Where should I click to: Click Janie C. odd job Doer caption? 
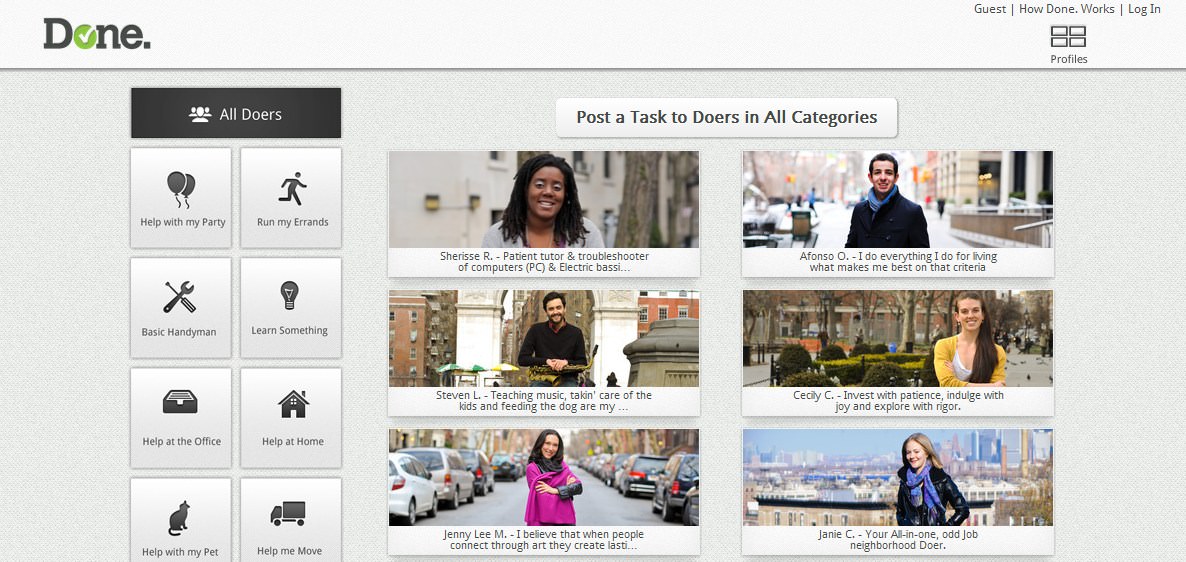(898, 540)
